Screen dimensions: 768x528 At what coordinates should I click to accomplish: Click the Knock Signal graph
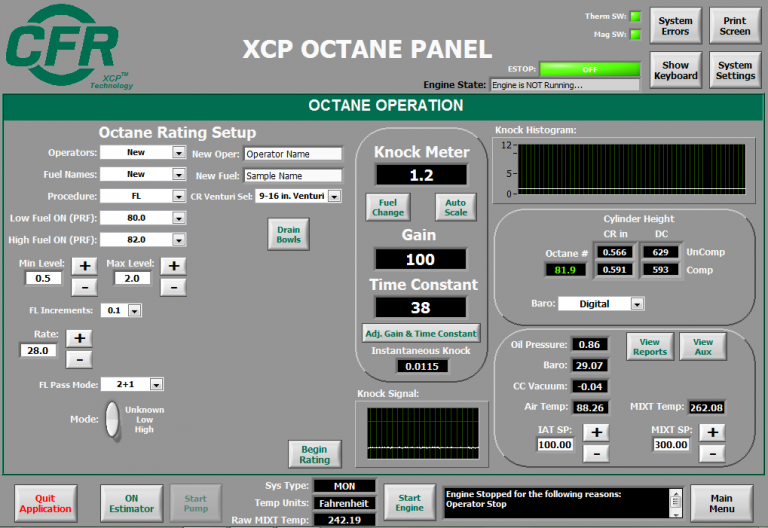(423, 433)
